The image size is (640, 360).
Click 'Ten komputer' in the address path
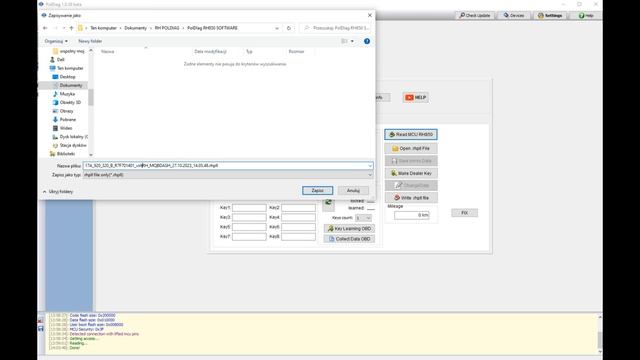(x=103, y=28)
